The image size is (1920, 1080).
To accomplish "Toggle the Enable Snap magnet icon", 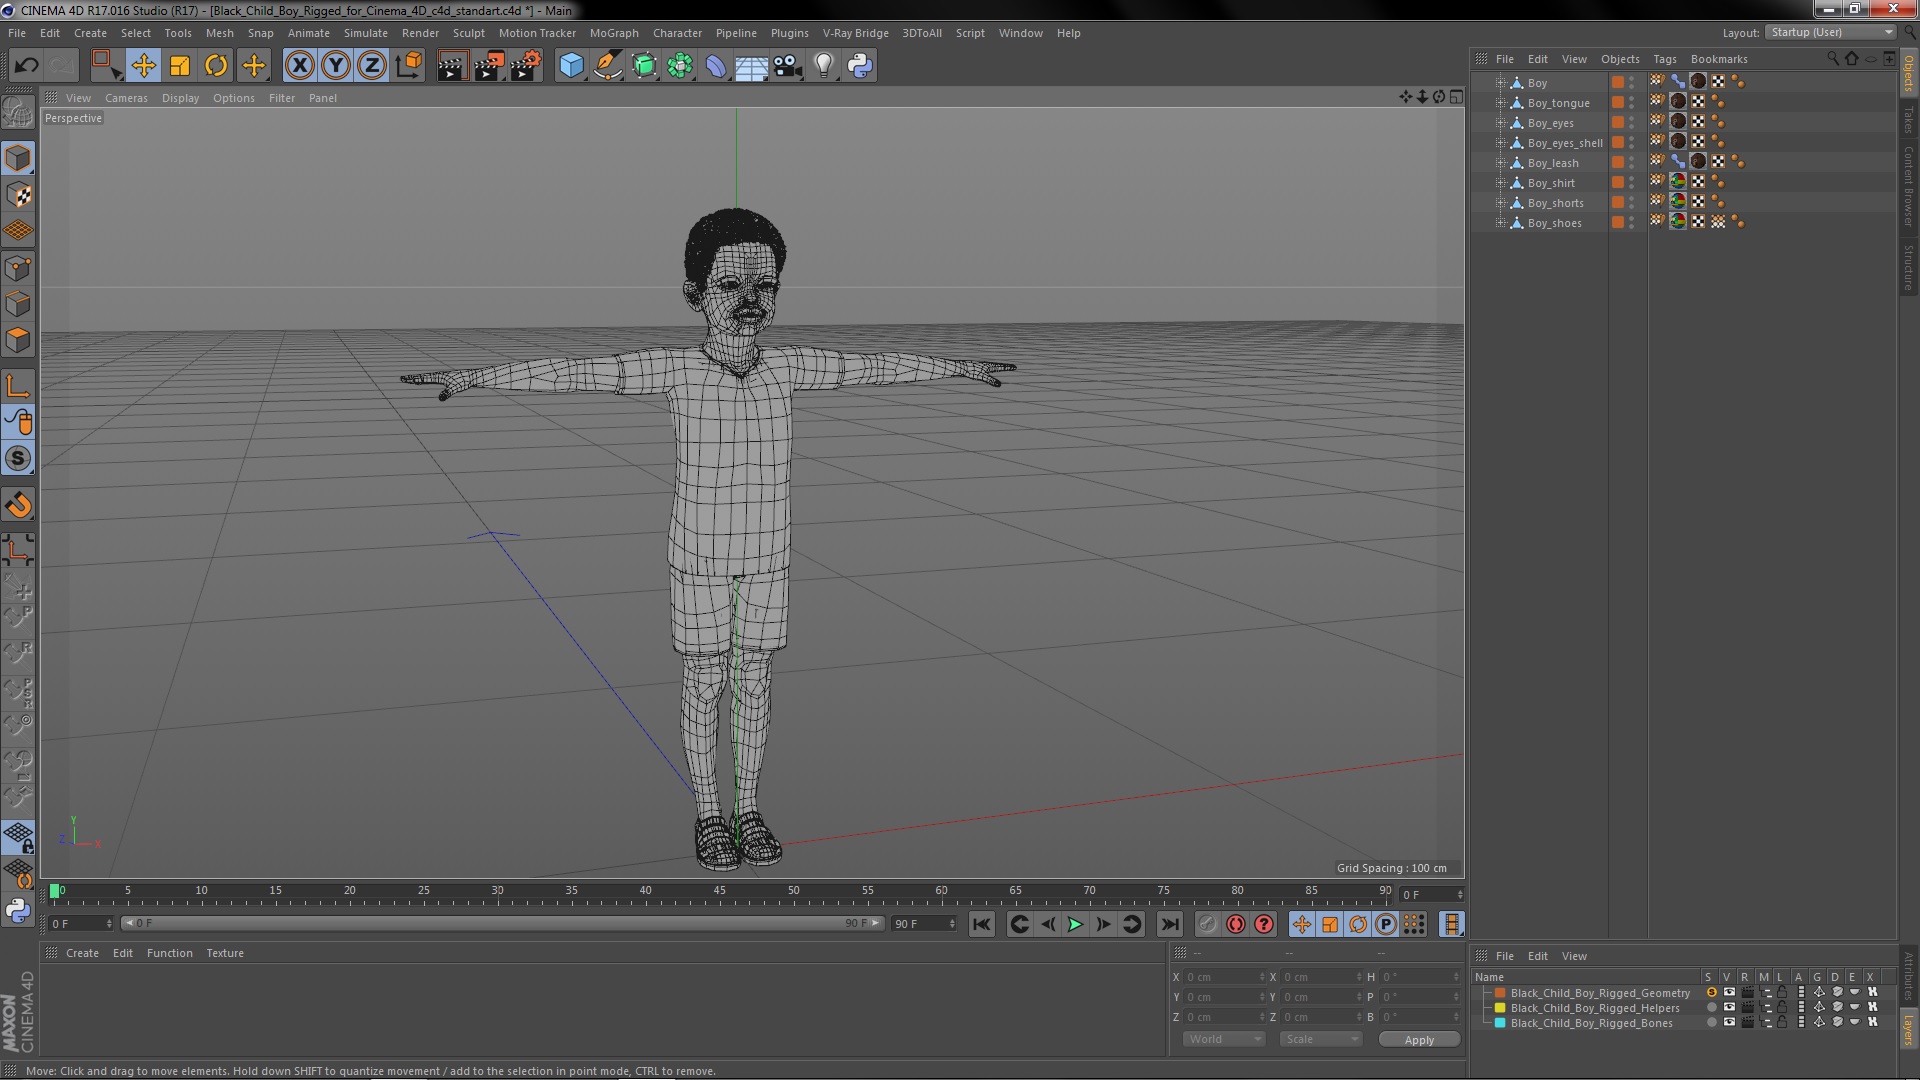I will [x=18, y=505].
